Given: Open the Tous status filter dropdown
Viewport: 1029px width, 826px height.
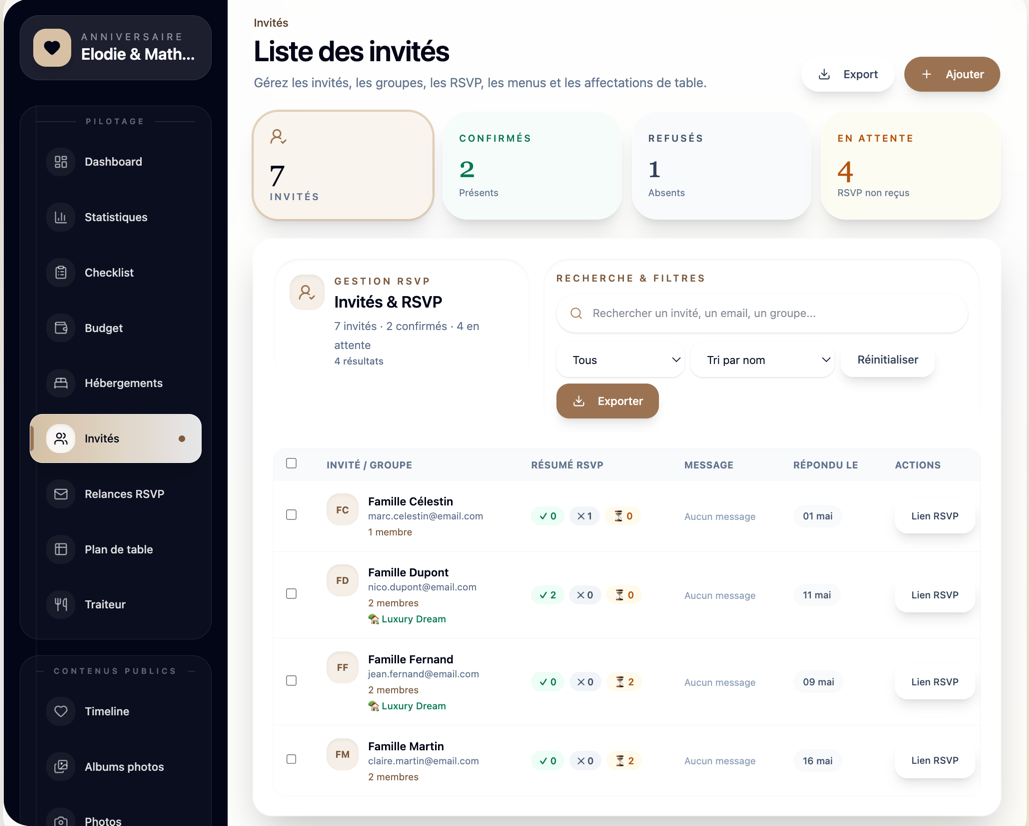Looking at the screenshot, I should (620, 360).
